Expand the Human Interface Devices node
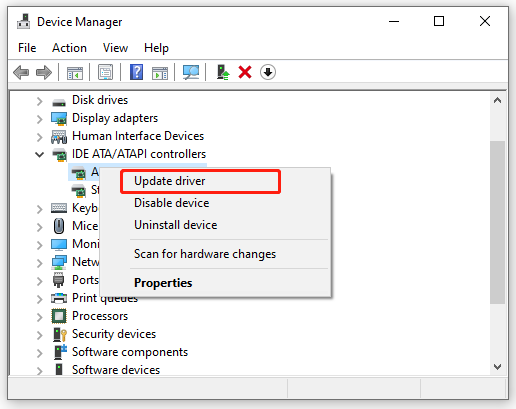The height and width of the screenshot is (409, 516). click(x=39, y=137)
